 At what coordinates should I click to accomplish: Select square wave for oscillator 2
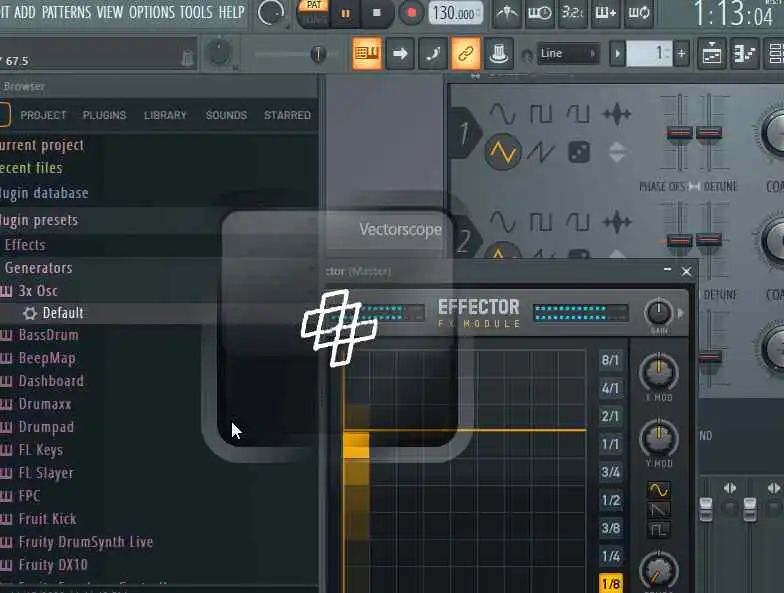point(540,222)
